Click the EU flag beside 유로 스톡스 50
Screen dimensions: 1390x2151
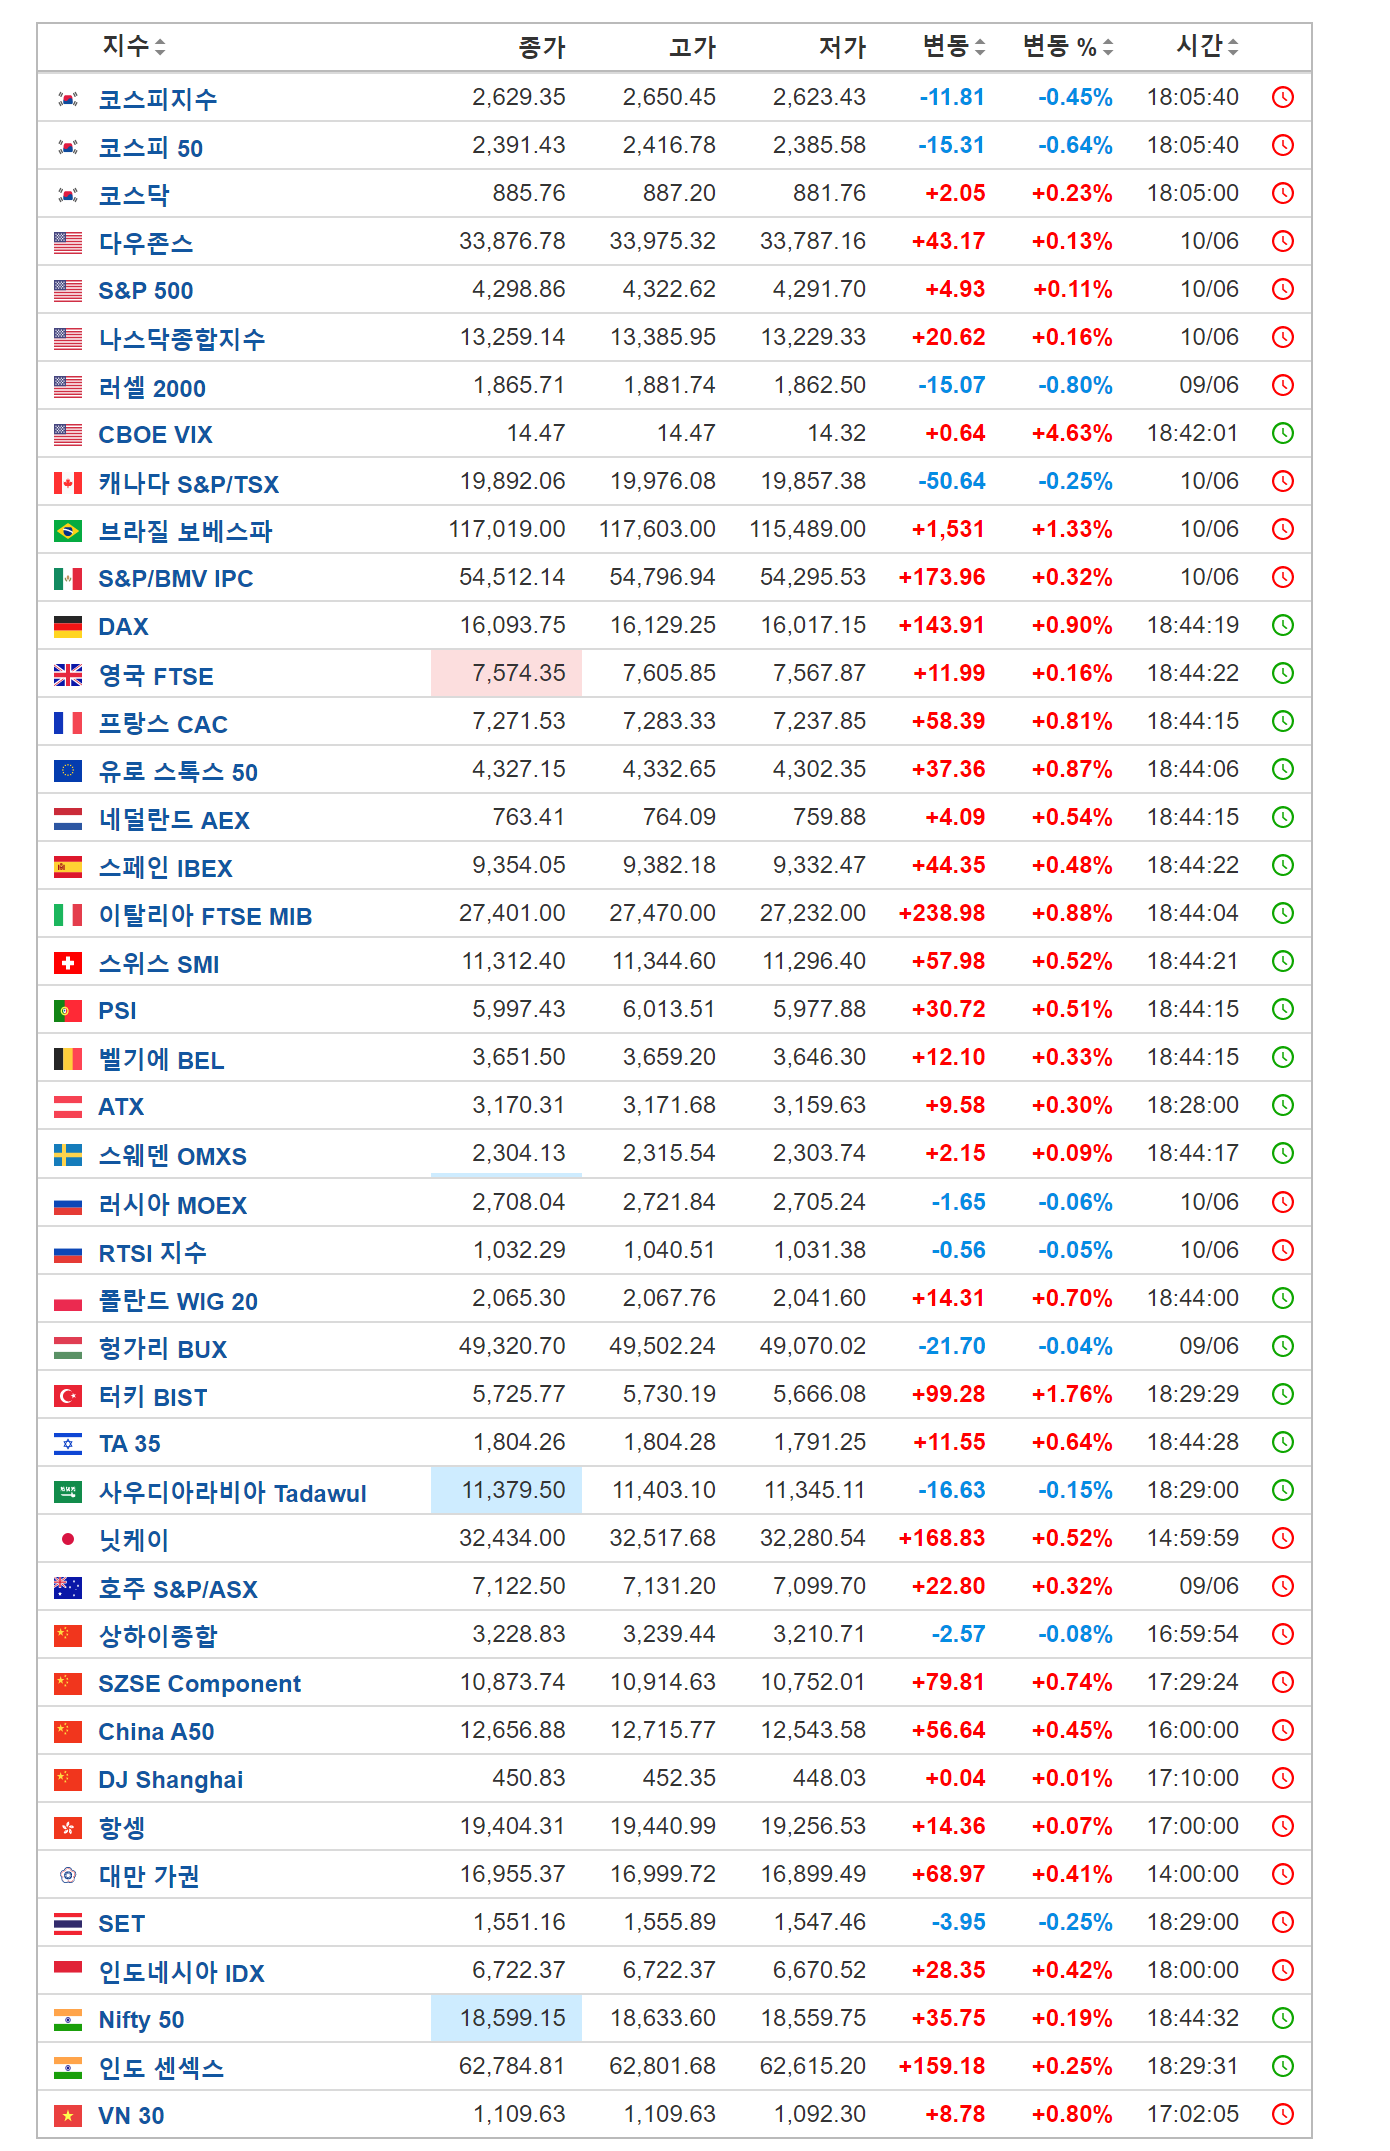[68, 771]
